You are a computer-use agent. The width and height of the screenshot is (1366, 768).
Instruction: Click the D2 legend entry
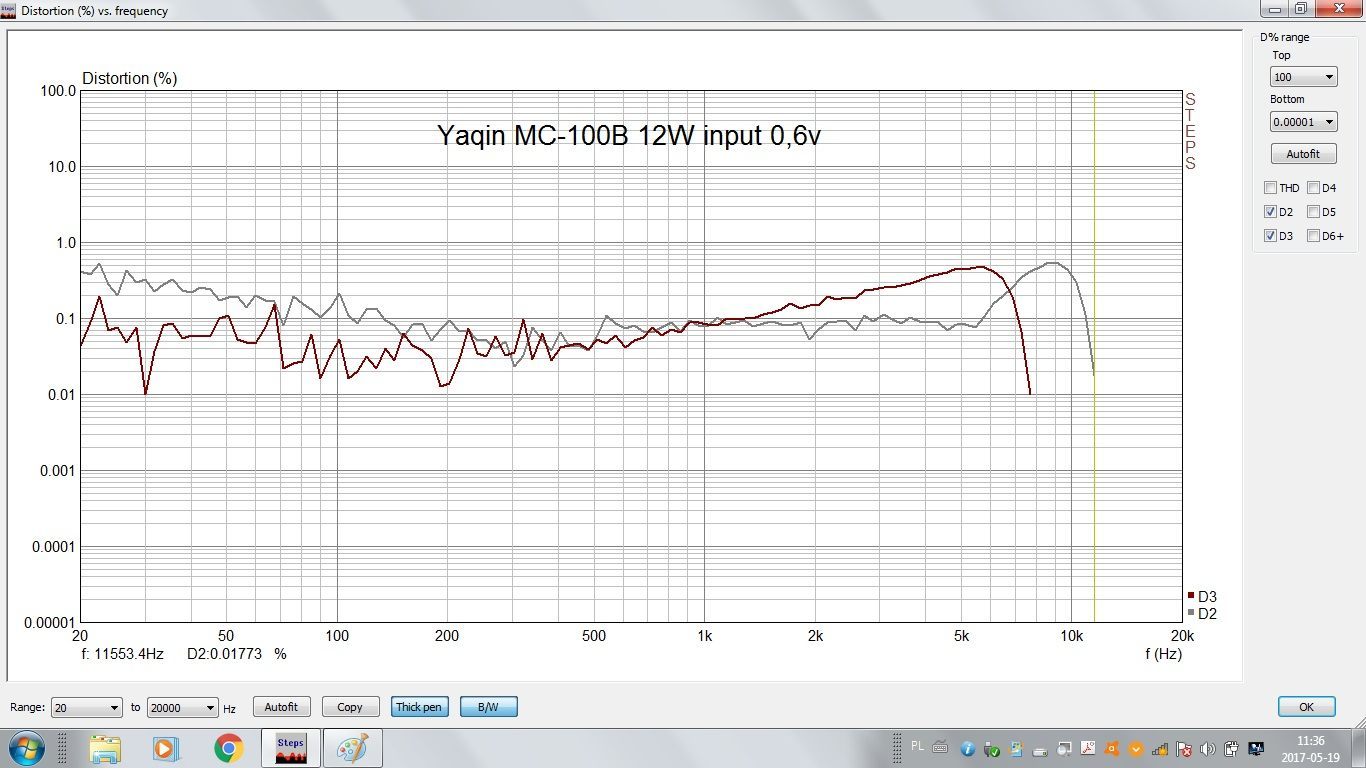(1202, 613)
